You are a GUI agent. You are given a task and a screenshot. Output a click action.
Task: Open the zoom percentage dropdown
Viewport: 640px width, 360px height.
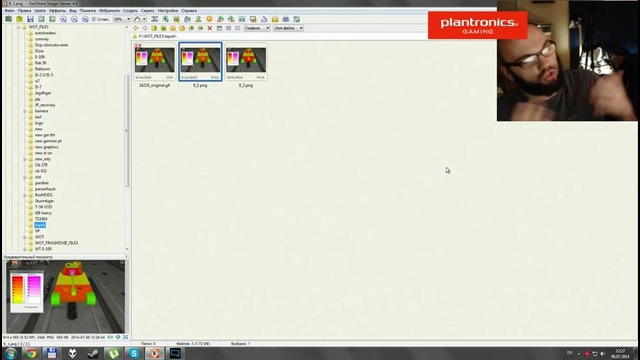tap(128, 19)
